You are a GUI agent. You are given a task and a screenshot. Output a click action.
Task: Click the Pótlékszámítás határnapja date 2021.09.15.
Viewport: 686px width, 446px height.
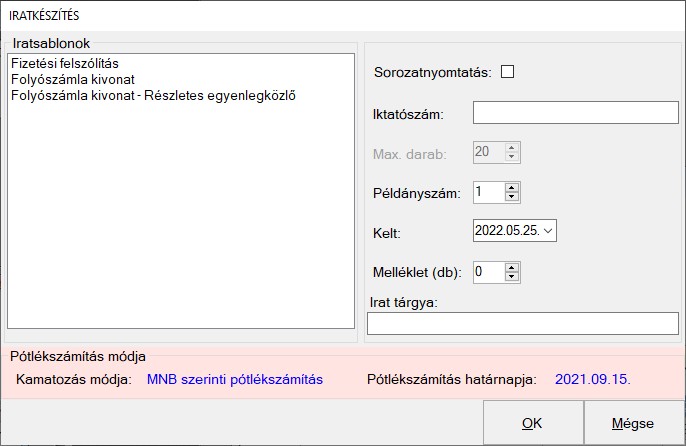coord(593,380)
